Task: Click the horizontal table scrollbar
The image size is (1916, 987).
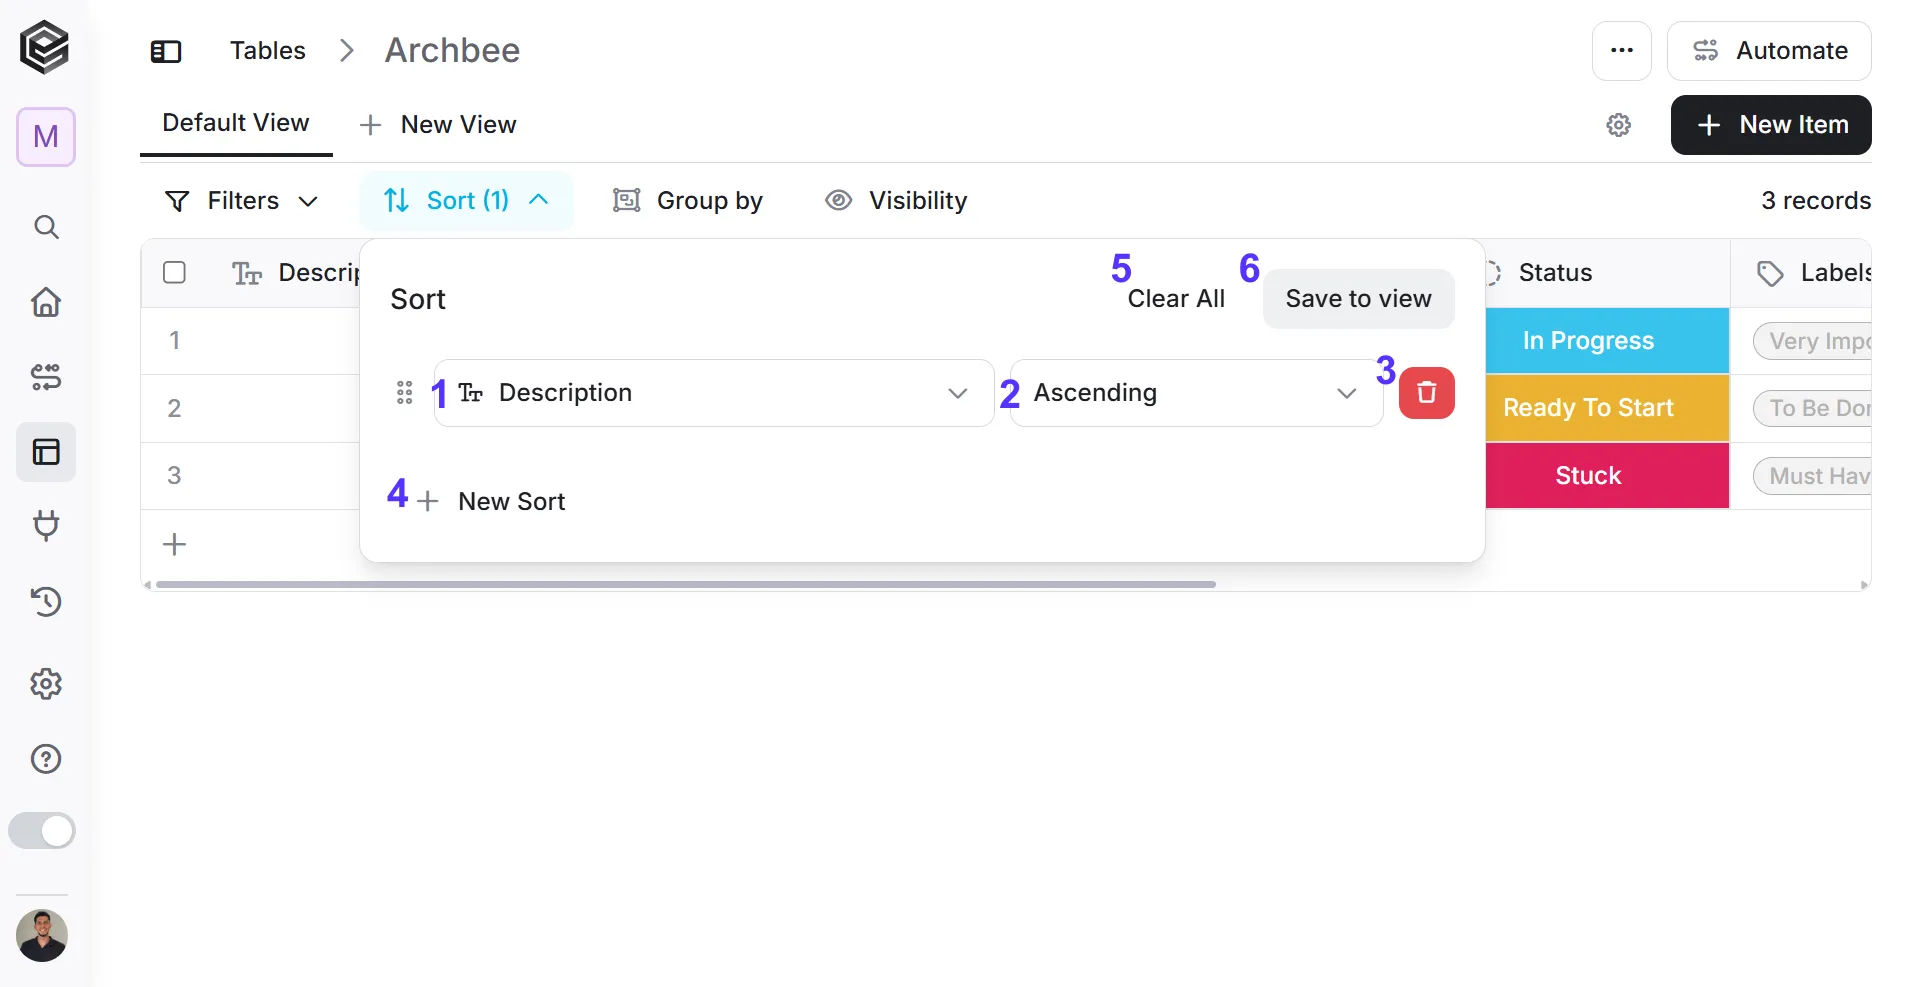Action: coord(686,584)
